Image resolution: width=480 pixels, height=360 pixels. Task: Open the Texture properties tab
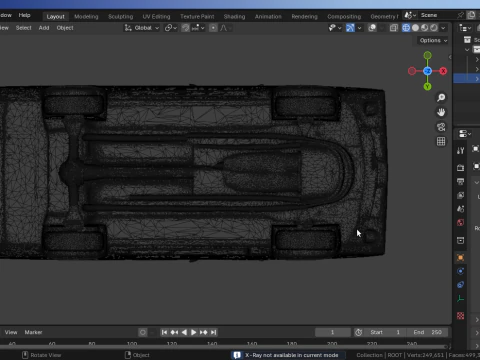(x=460, y=316)
